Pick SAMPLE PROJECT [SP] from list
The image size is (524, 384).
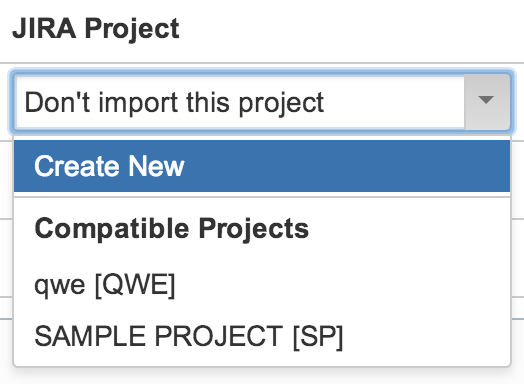tap(262, 337)
